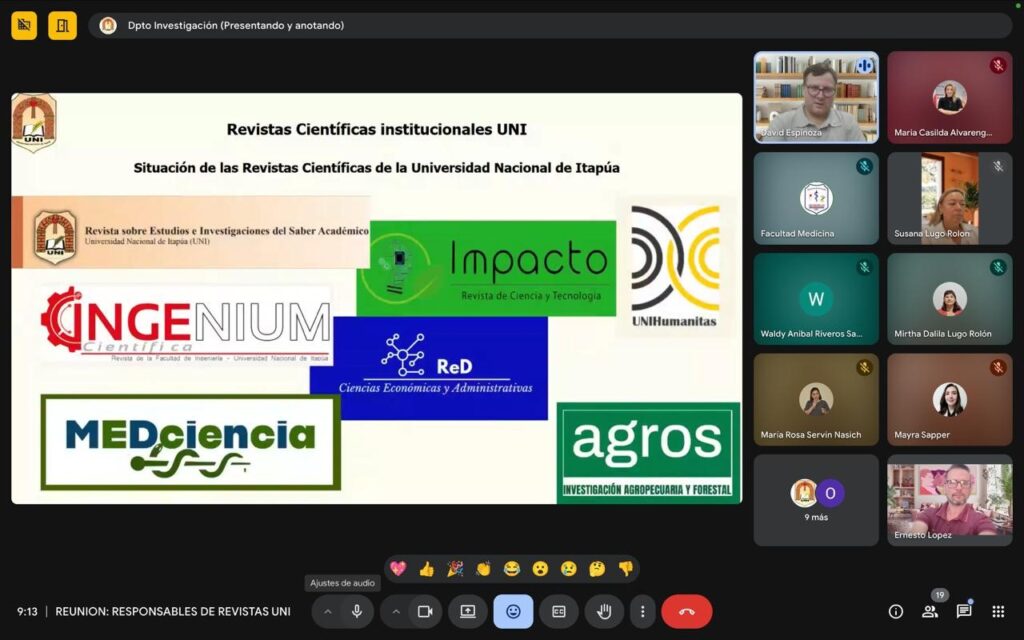Open meeting details info icon

(896, 612)
